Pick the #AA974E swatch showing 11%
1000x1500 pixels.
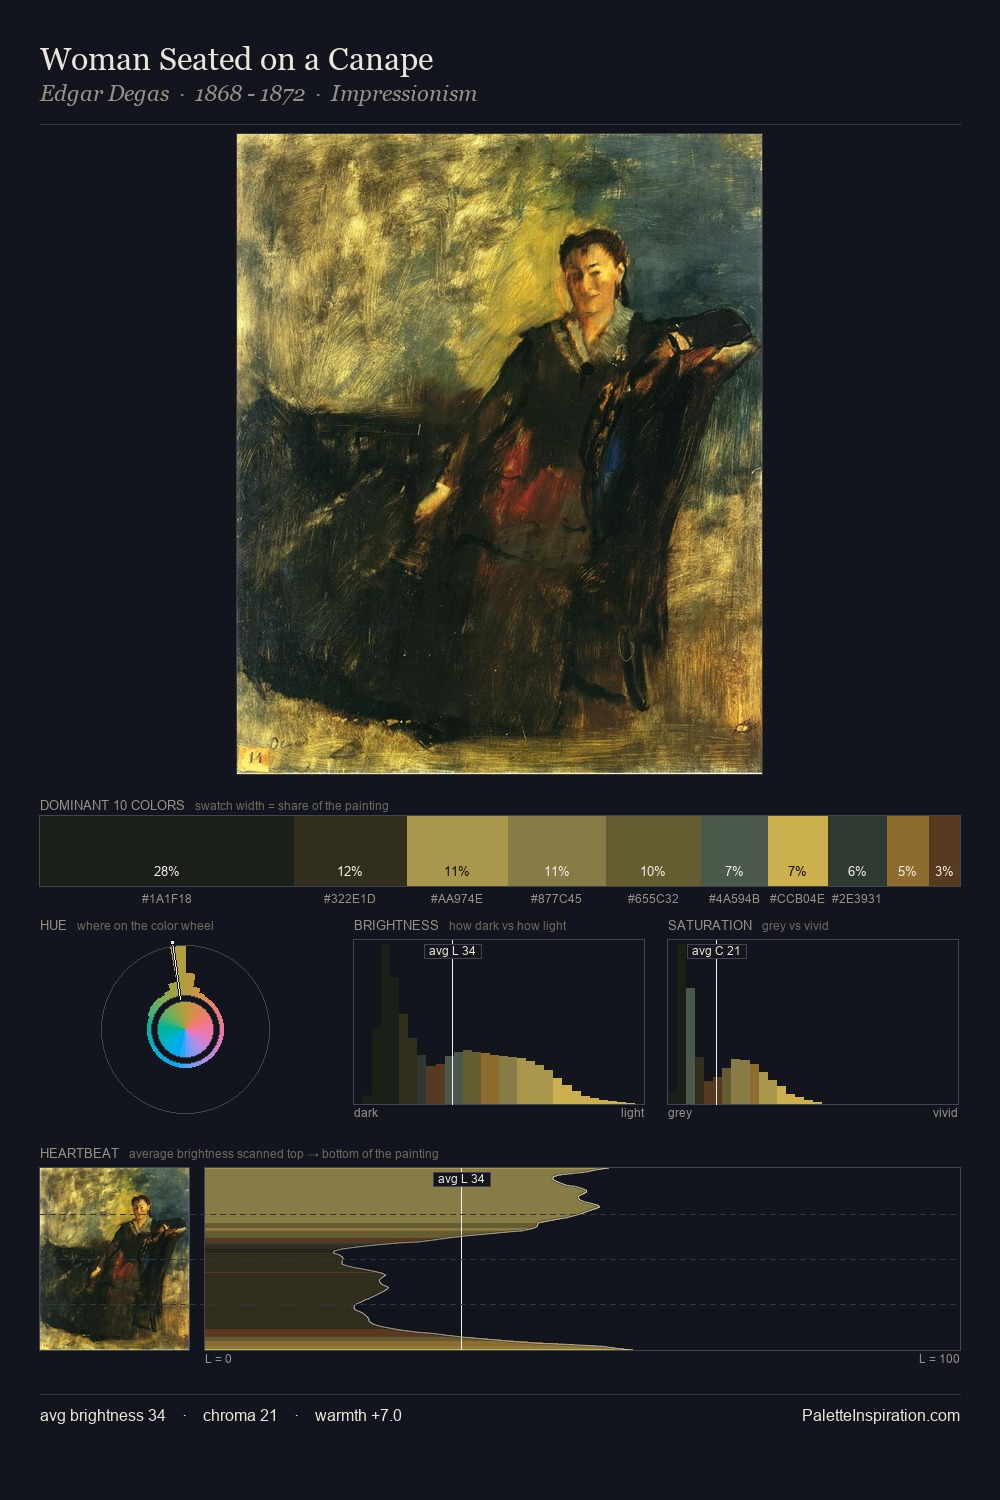pyautogui.click(x=457, y=851)
